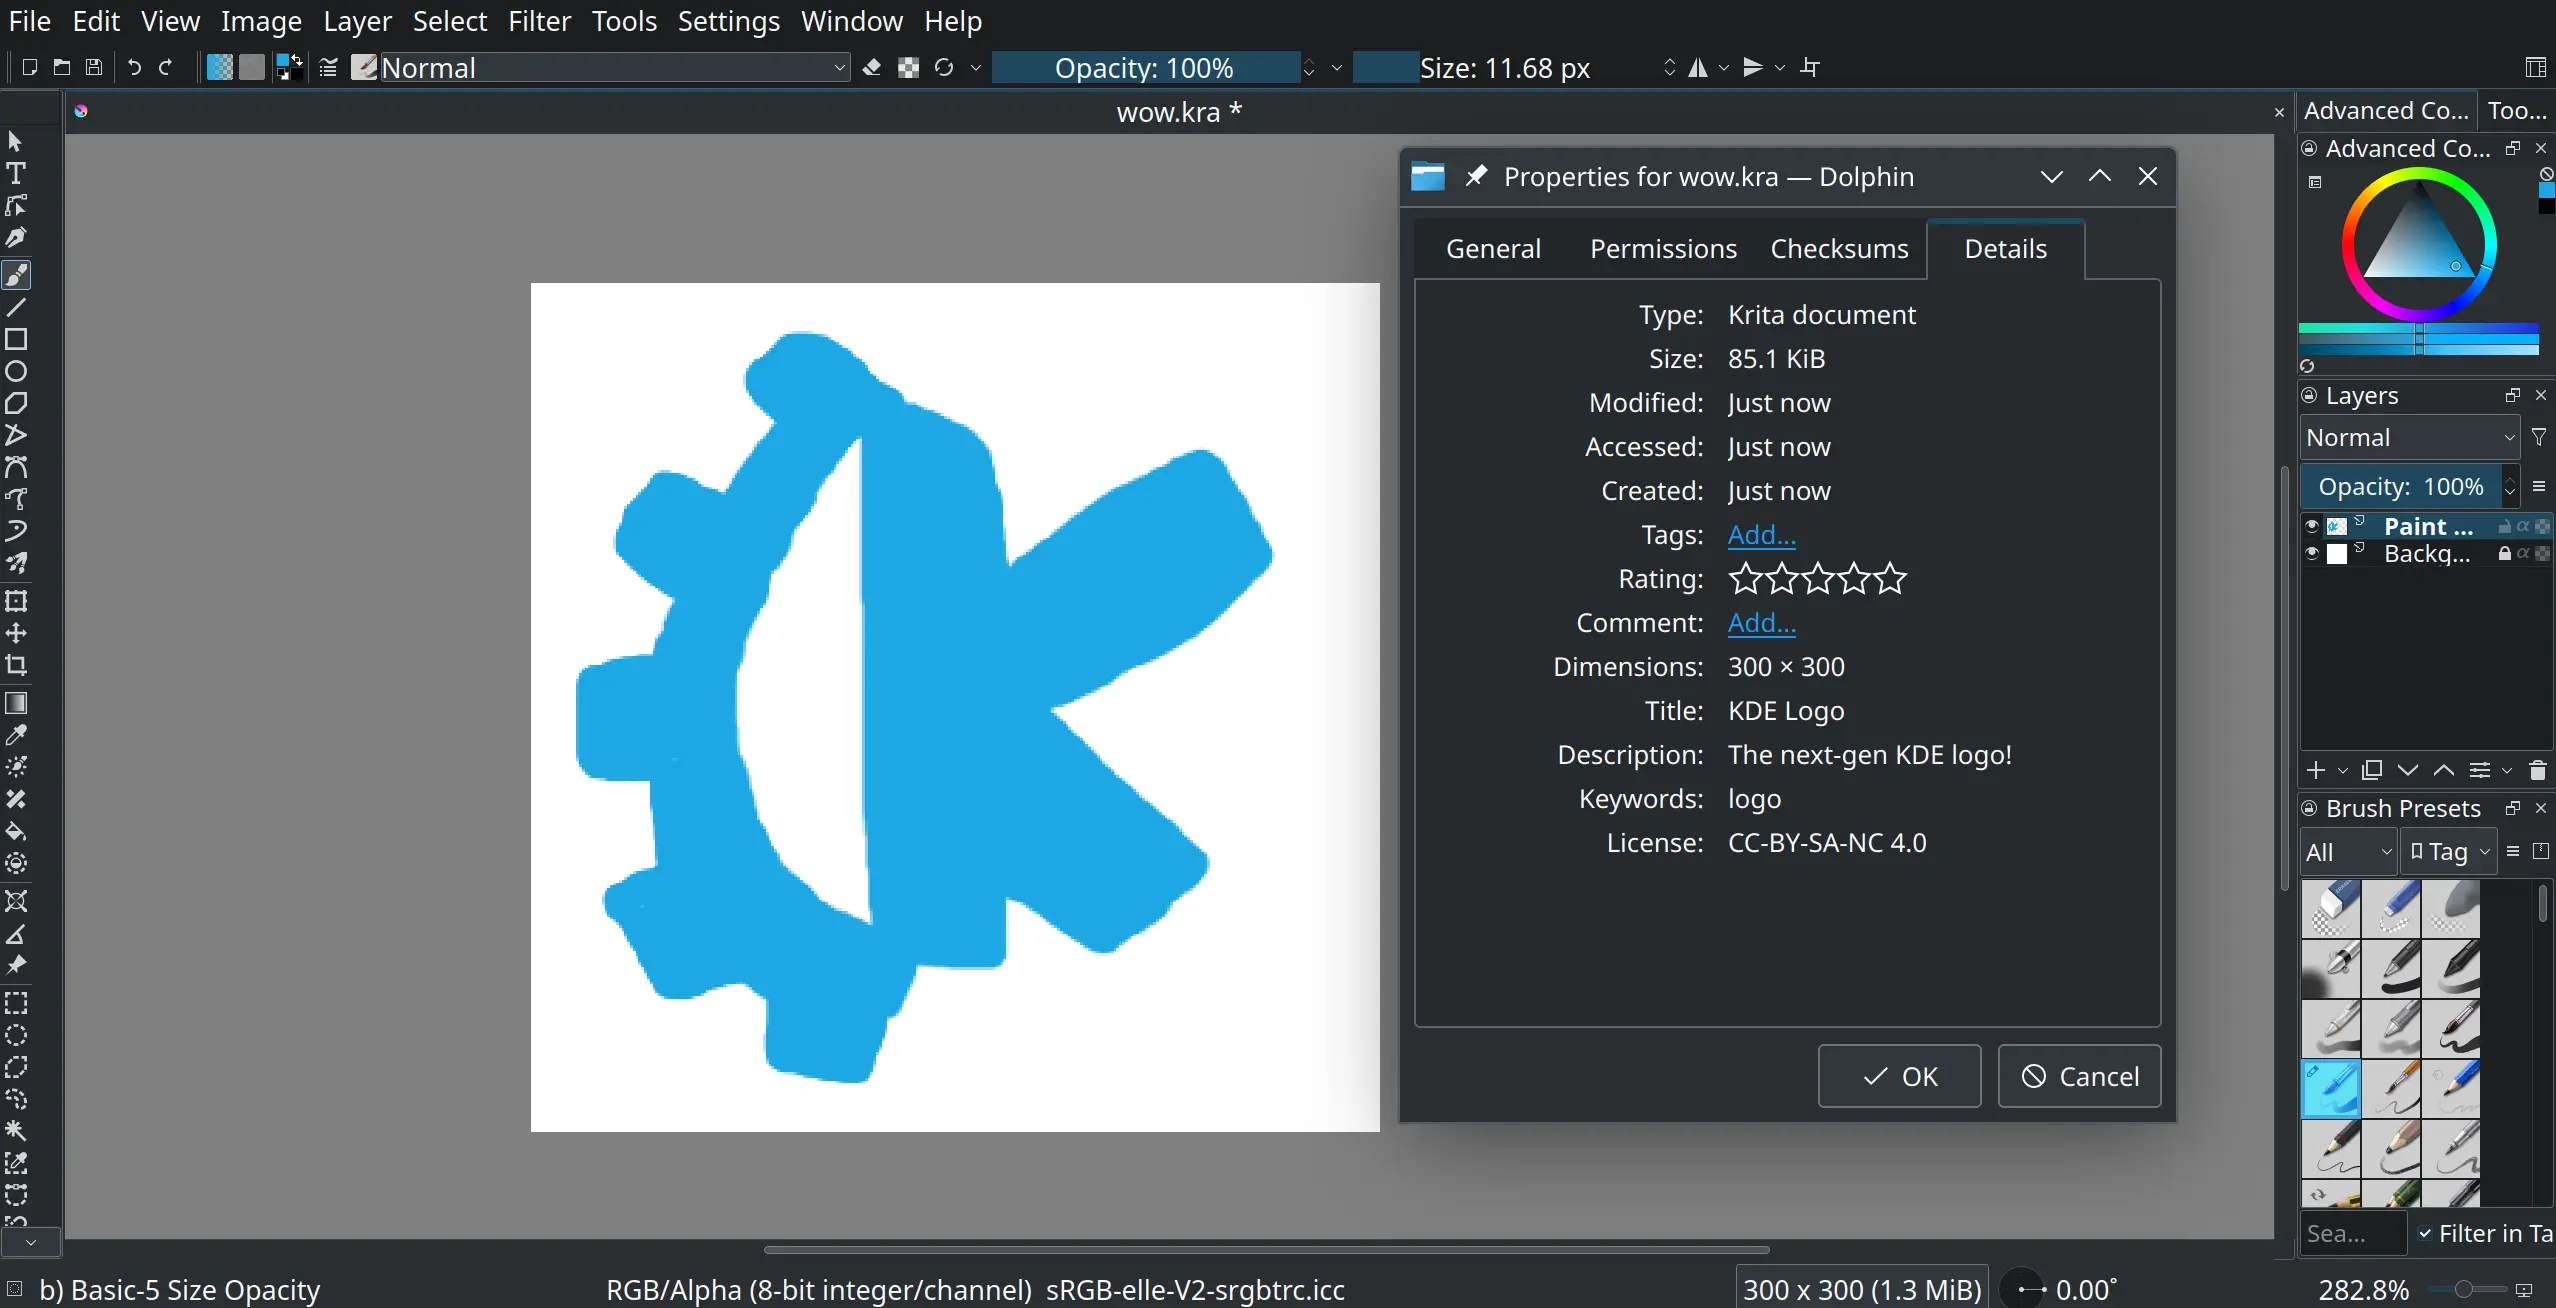Viewport: 2556px width, 1308px height.
Task: Cancel the Properties dialog
Action: [2079, 1076]
